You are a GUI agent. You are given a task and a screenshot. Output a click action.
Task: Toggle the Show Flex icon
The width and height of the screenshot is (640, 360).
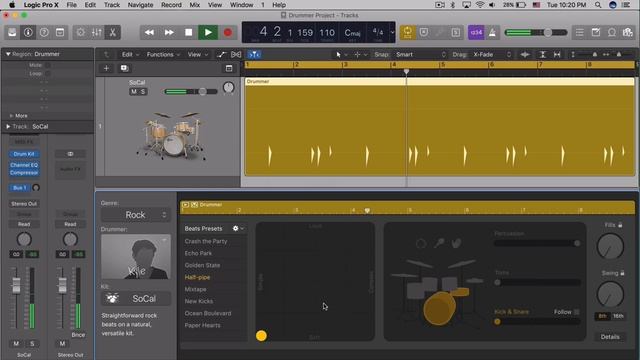point(236,54)
